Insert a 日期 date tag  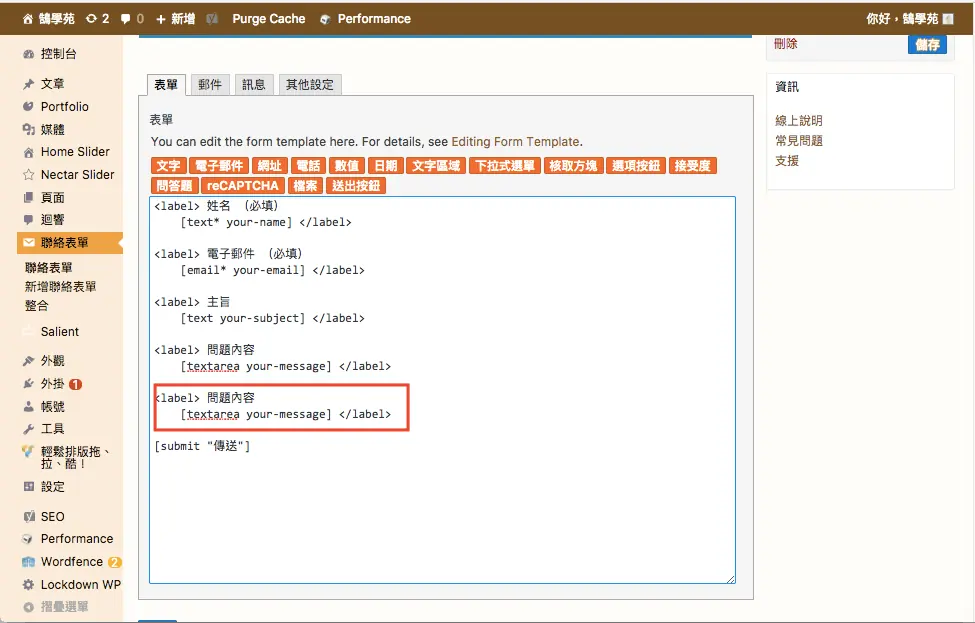click(x=386, y=166)
